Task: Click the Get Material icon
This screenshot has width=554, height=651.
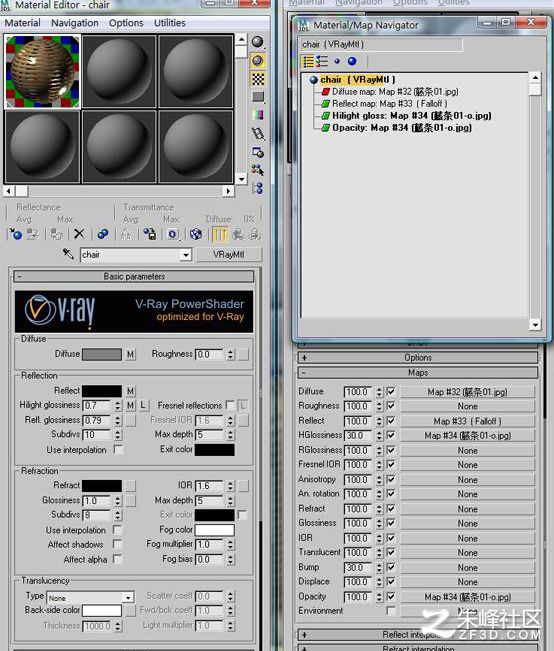Action: 16,234
